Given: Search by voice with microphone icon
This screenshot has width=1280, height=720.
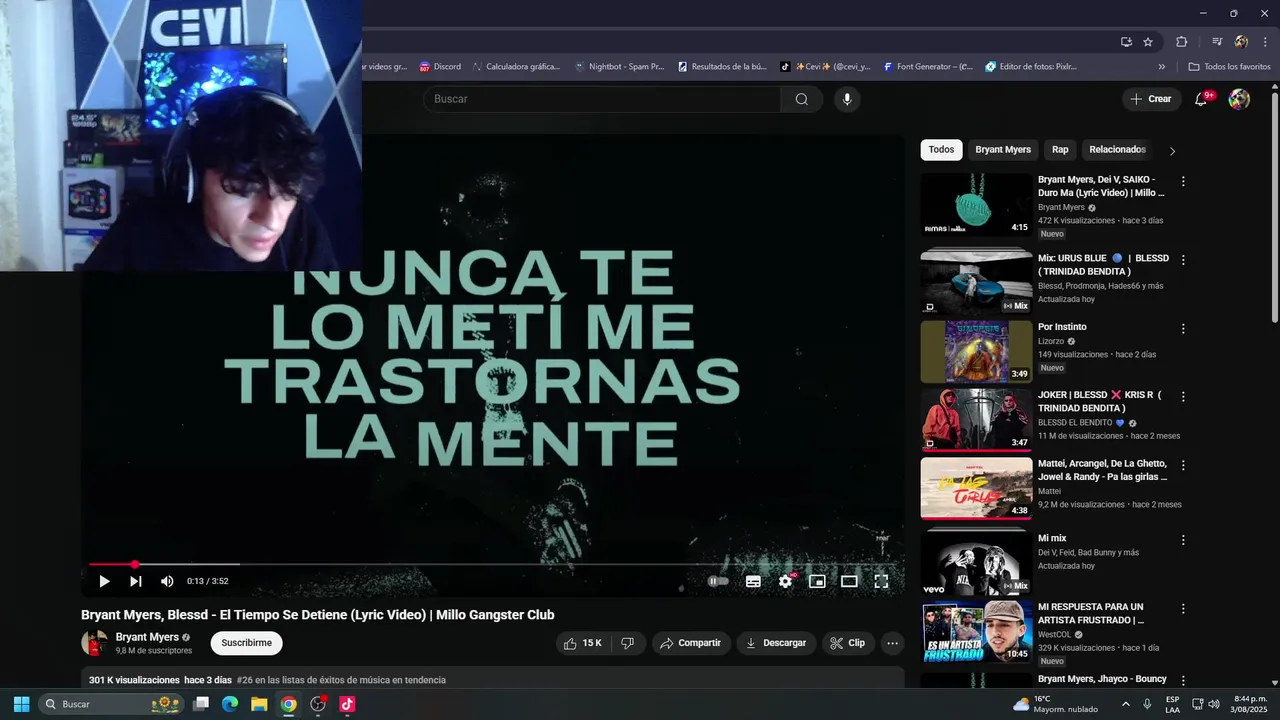Looking at the screenshot, I should coord(847,99).
